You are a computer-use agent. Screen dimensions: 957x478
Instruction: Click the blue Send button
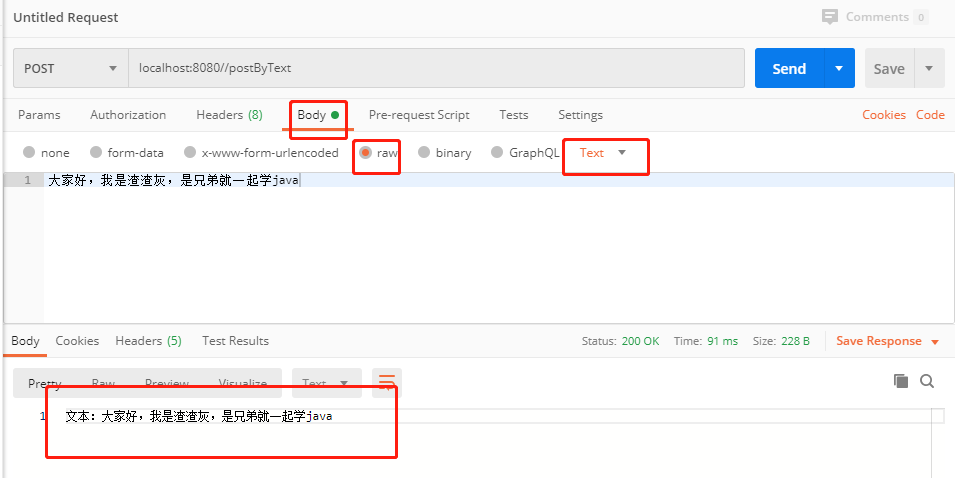(x=790, y=68)
